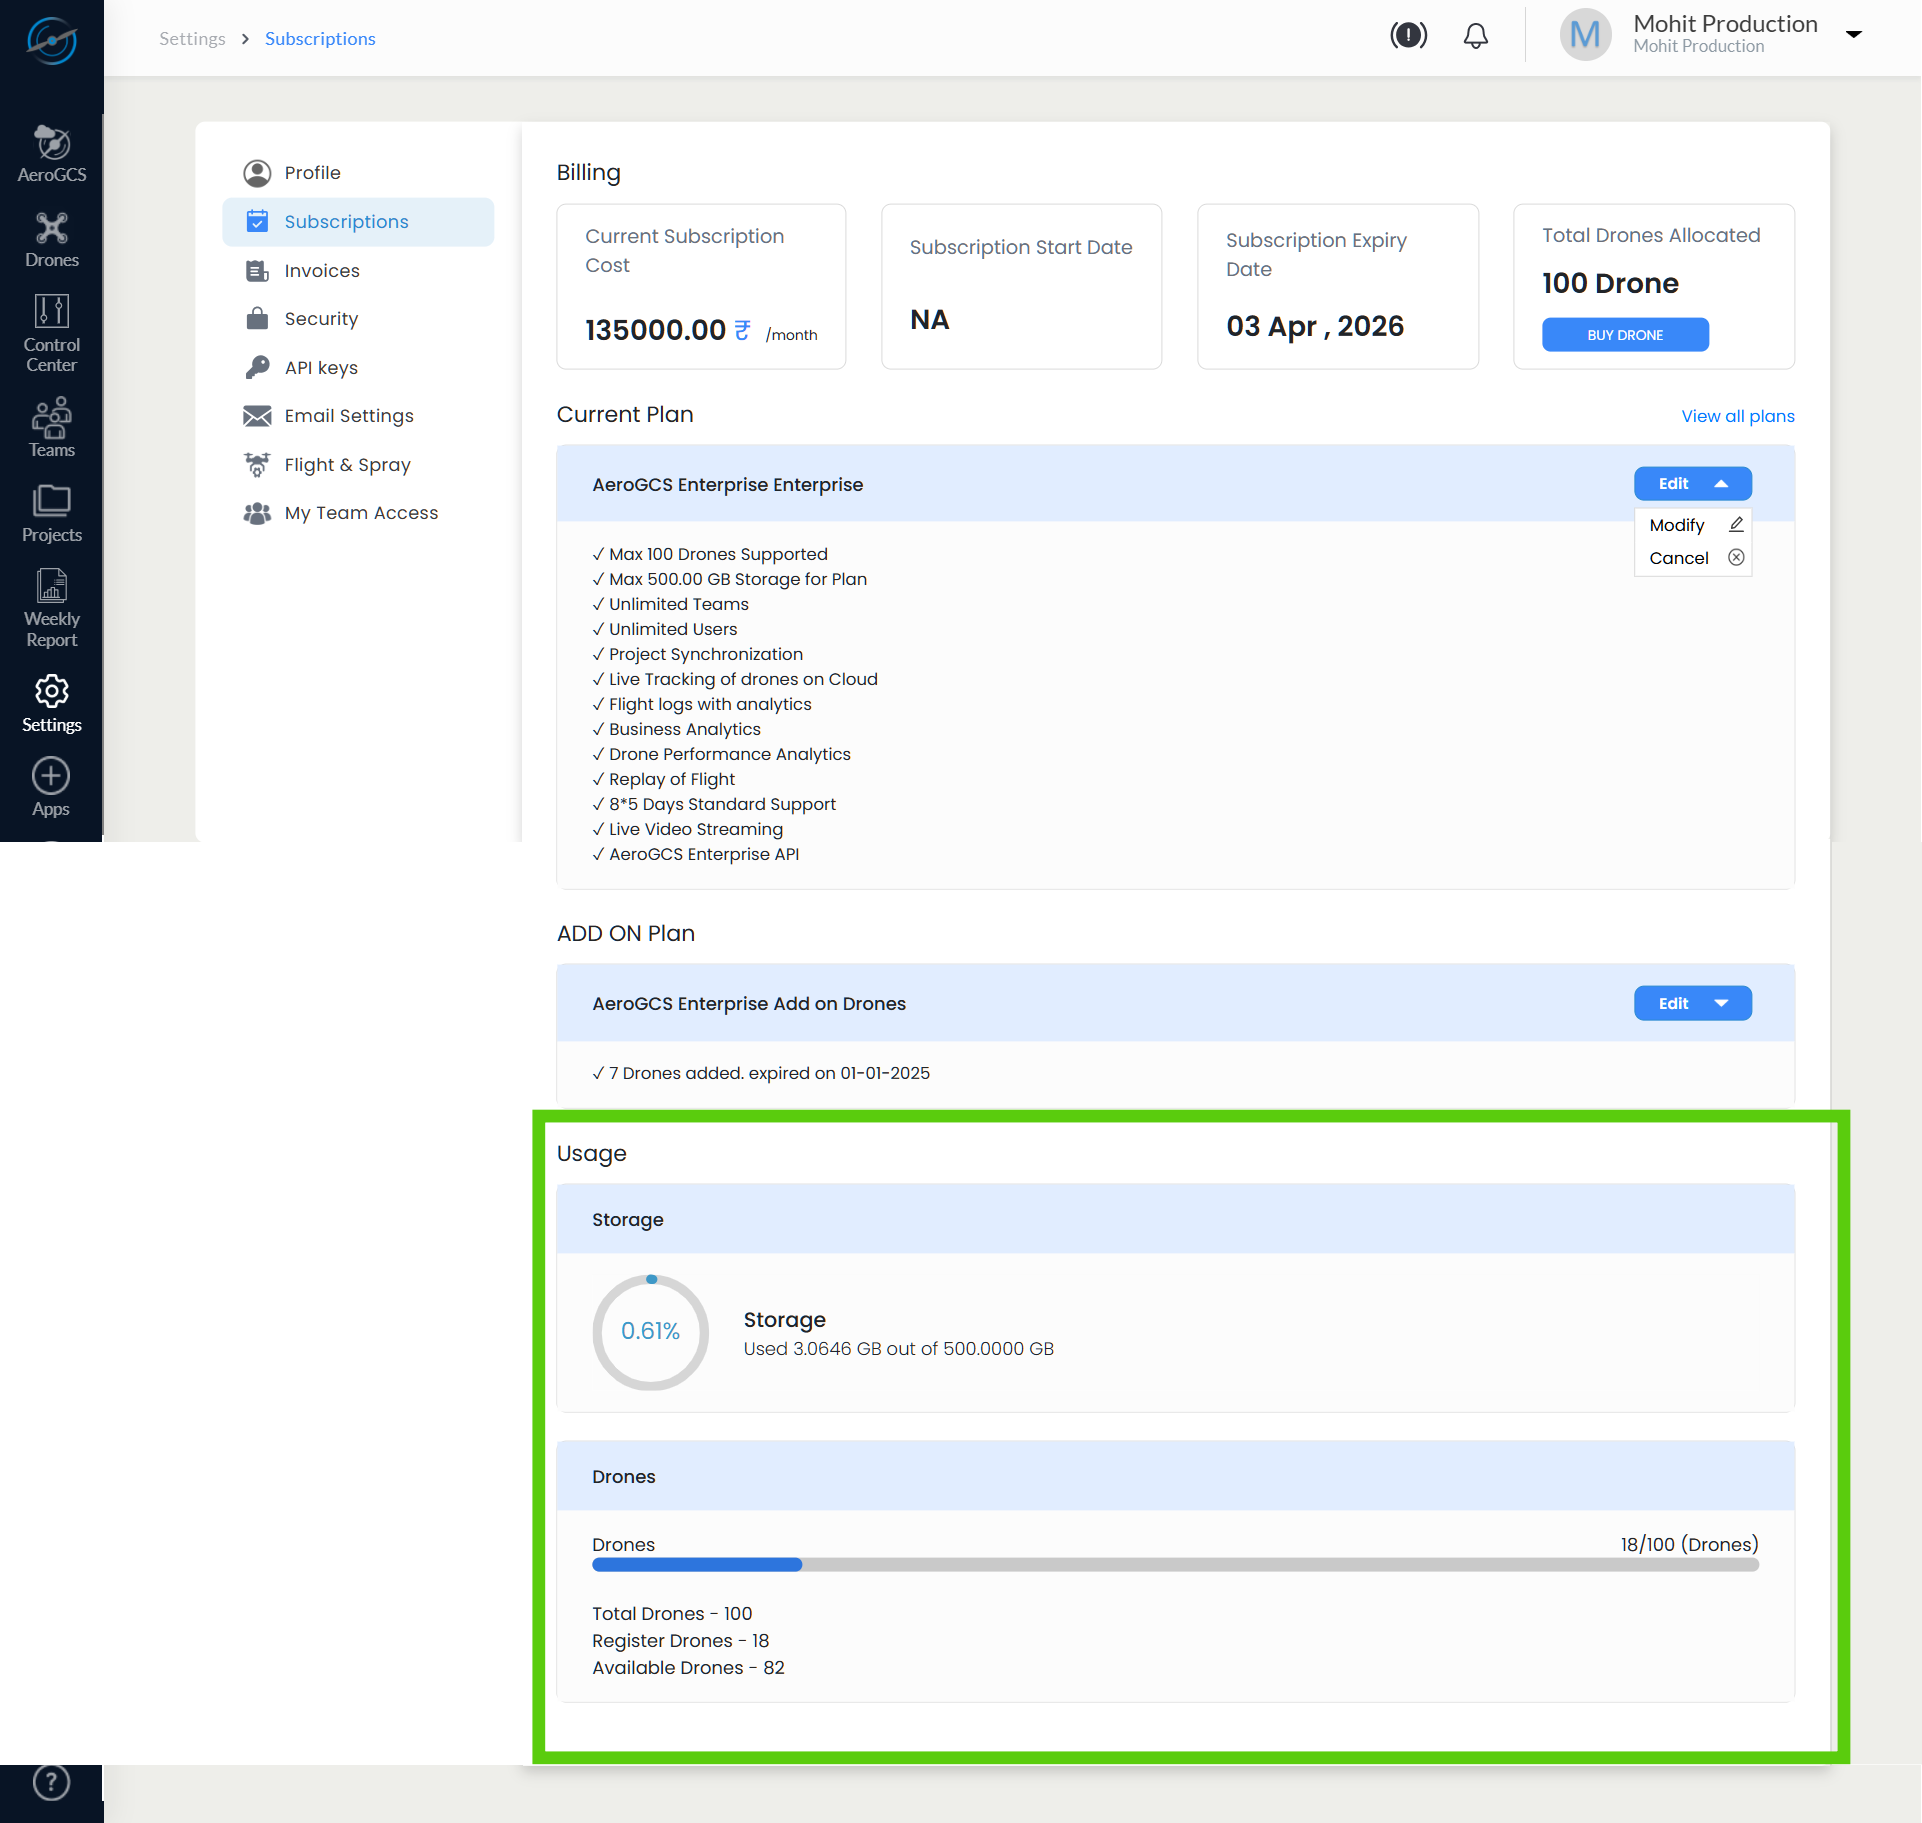Open Email Settings item

point(358,415)
